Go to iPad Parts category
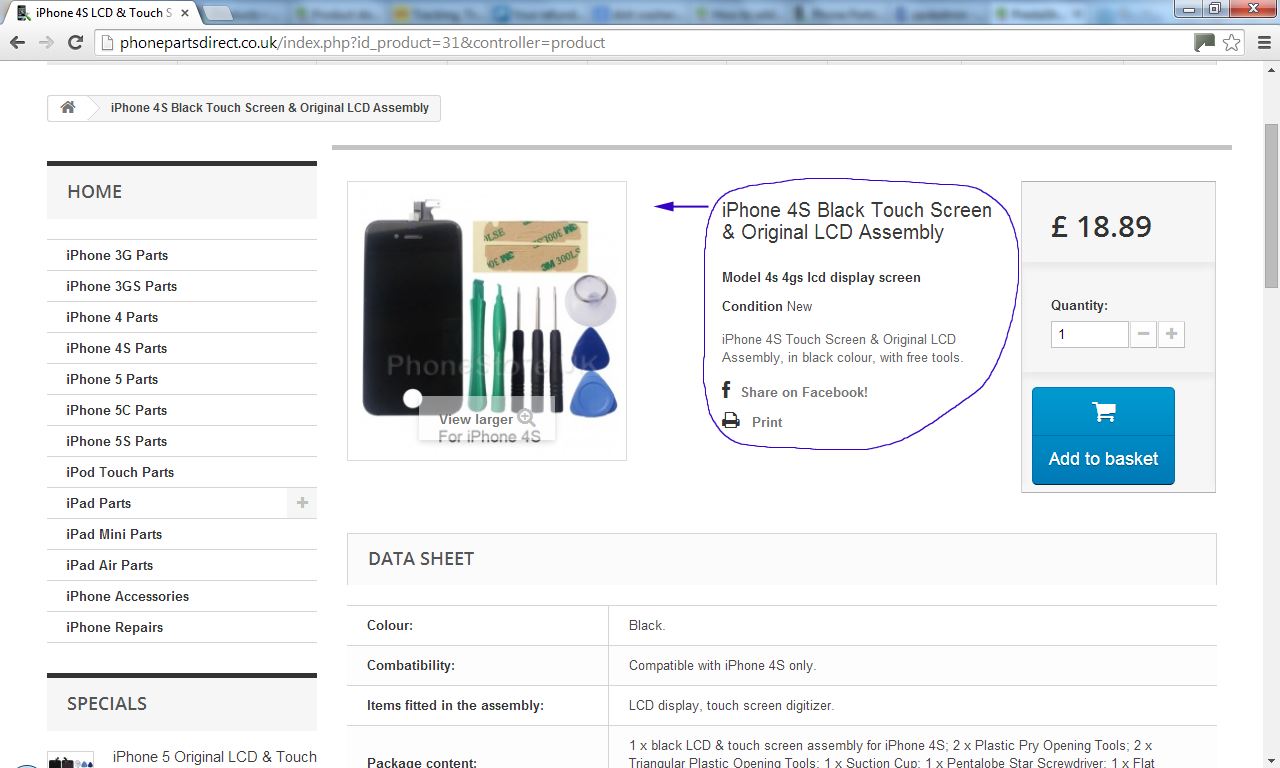Screen dimensions: 1280x768 [98, 503]
